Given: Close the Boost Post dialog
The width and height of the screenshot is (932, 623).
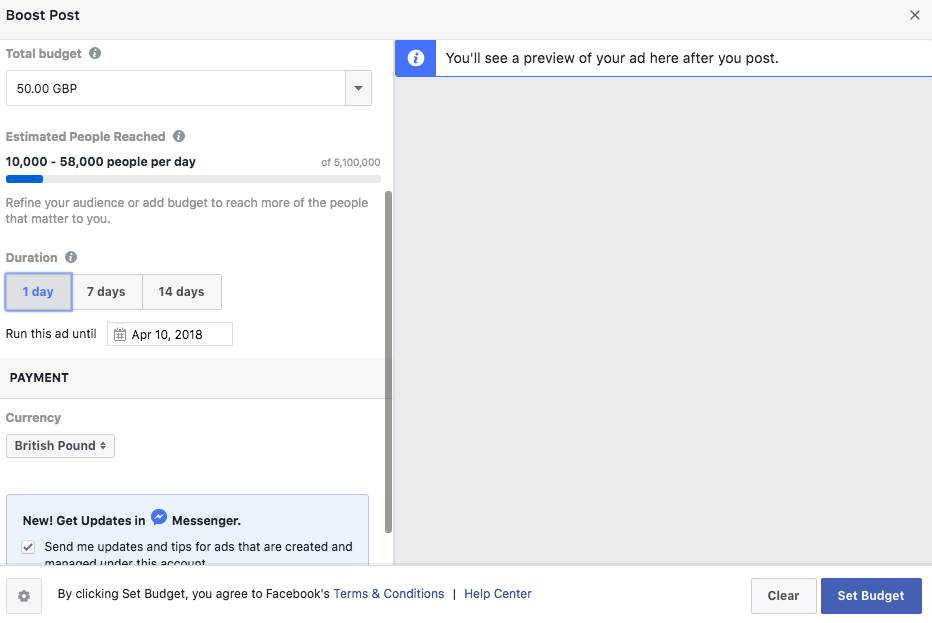Looking at the screenshot, I should point(914,15).
